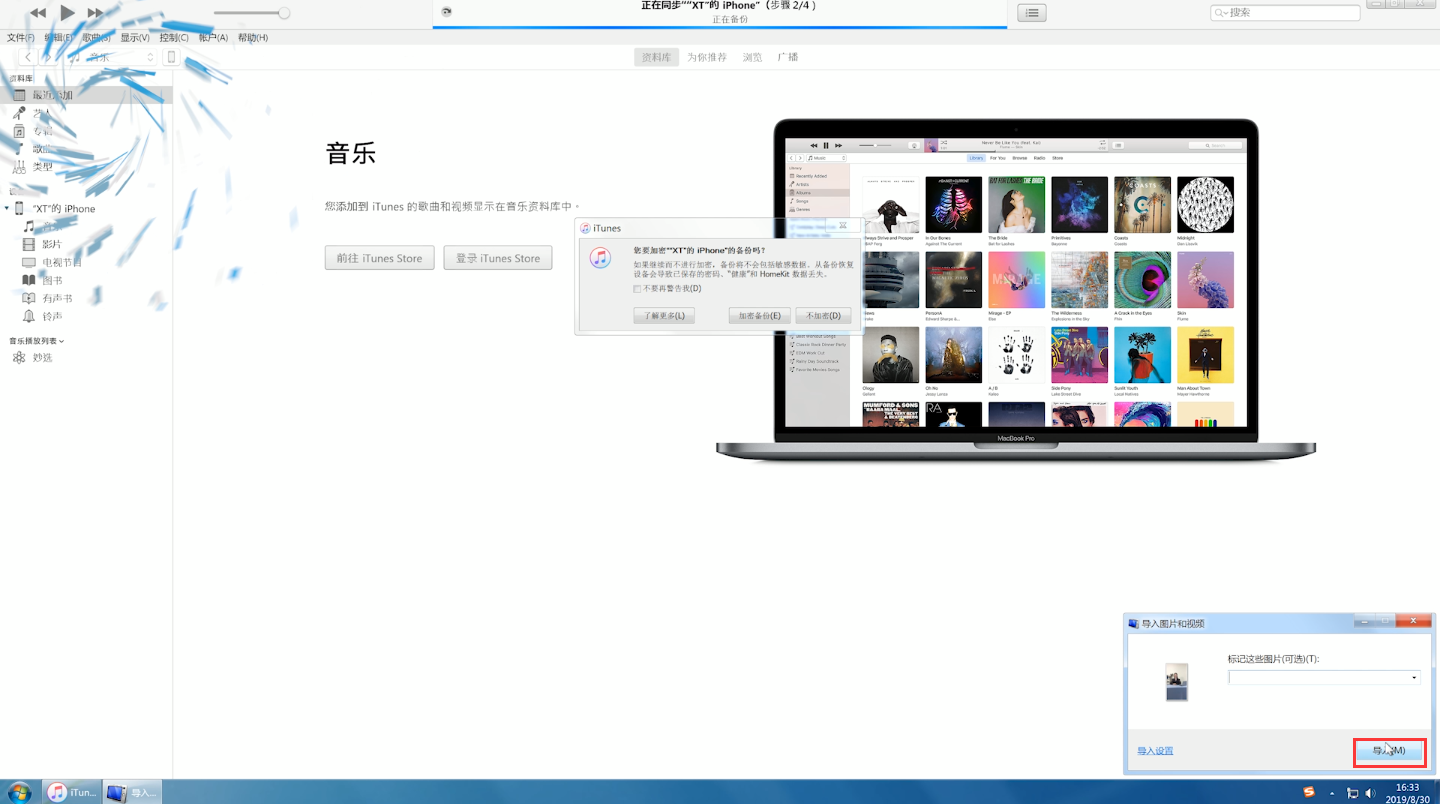Image resolution: width=1440 pixels, height=804 pixels.
Task: Open the Up Next list button
Action: 1032,13
